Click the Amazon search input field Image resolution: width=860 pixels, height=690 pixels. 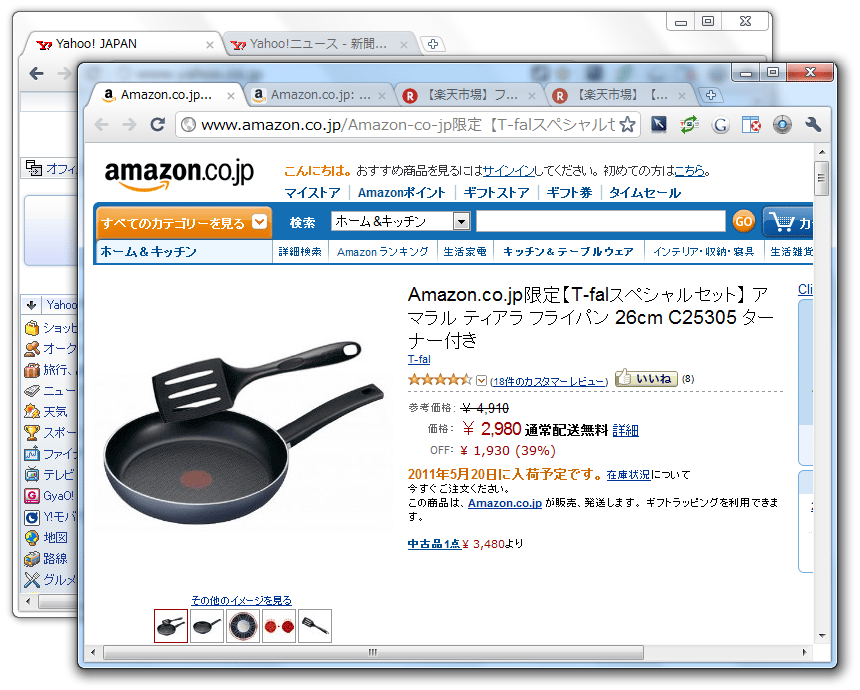tap(601, 221)
